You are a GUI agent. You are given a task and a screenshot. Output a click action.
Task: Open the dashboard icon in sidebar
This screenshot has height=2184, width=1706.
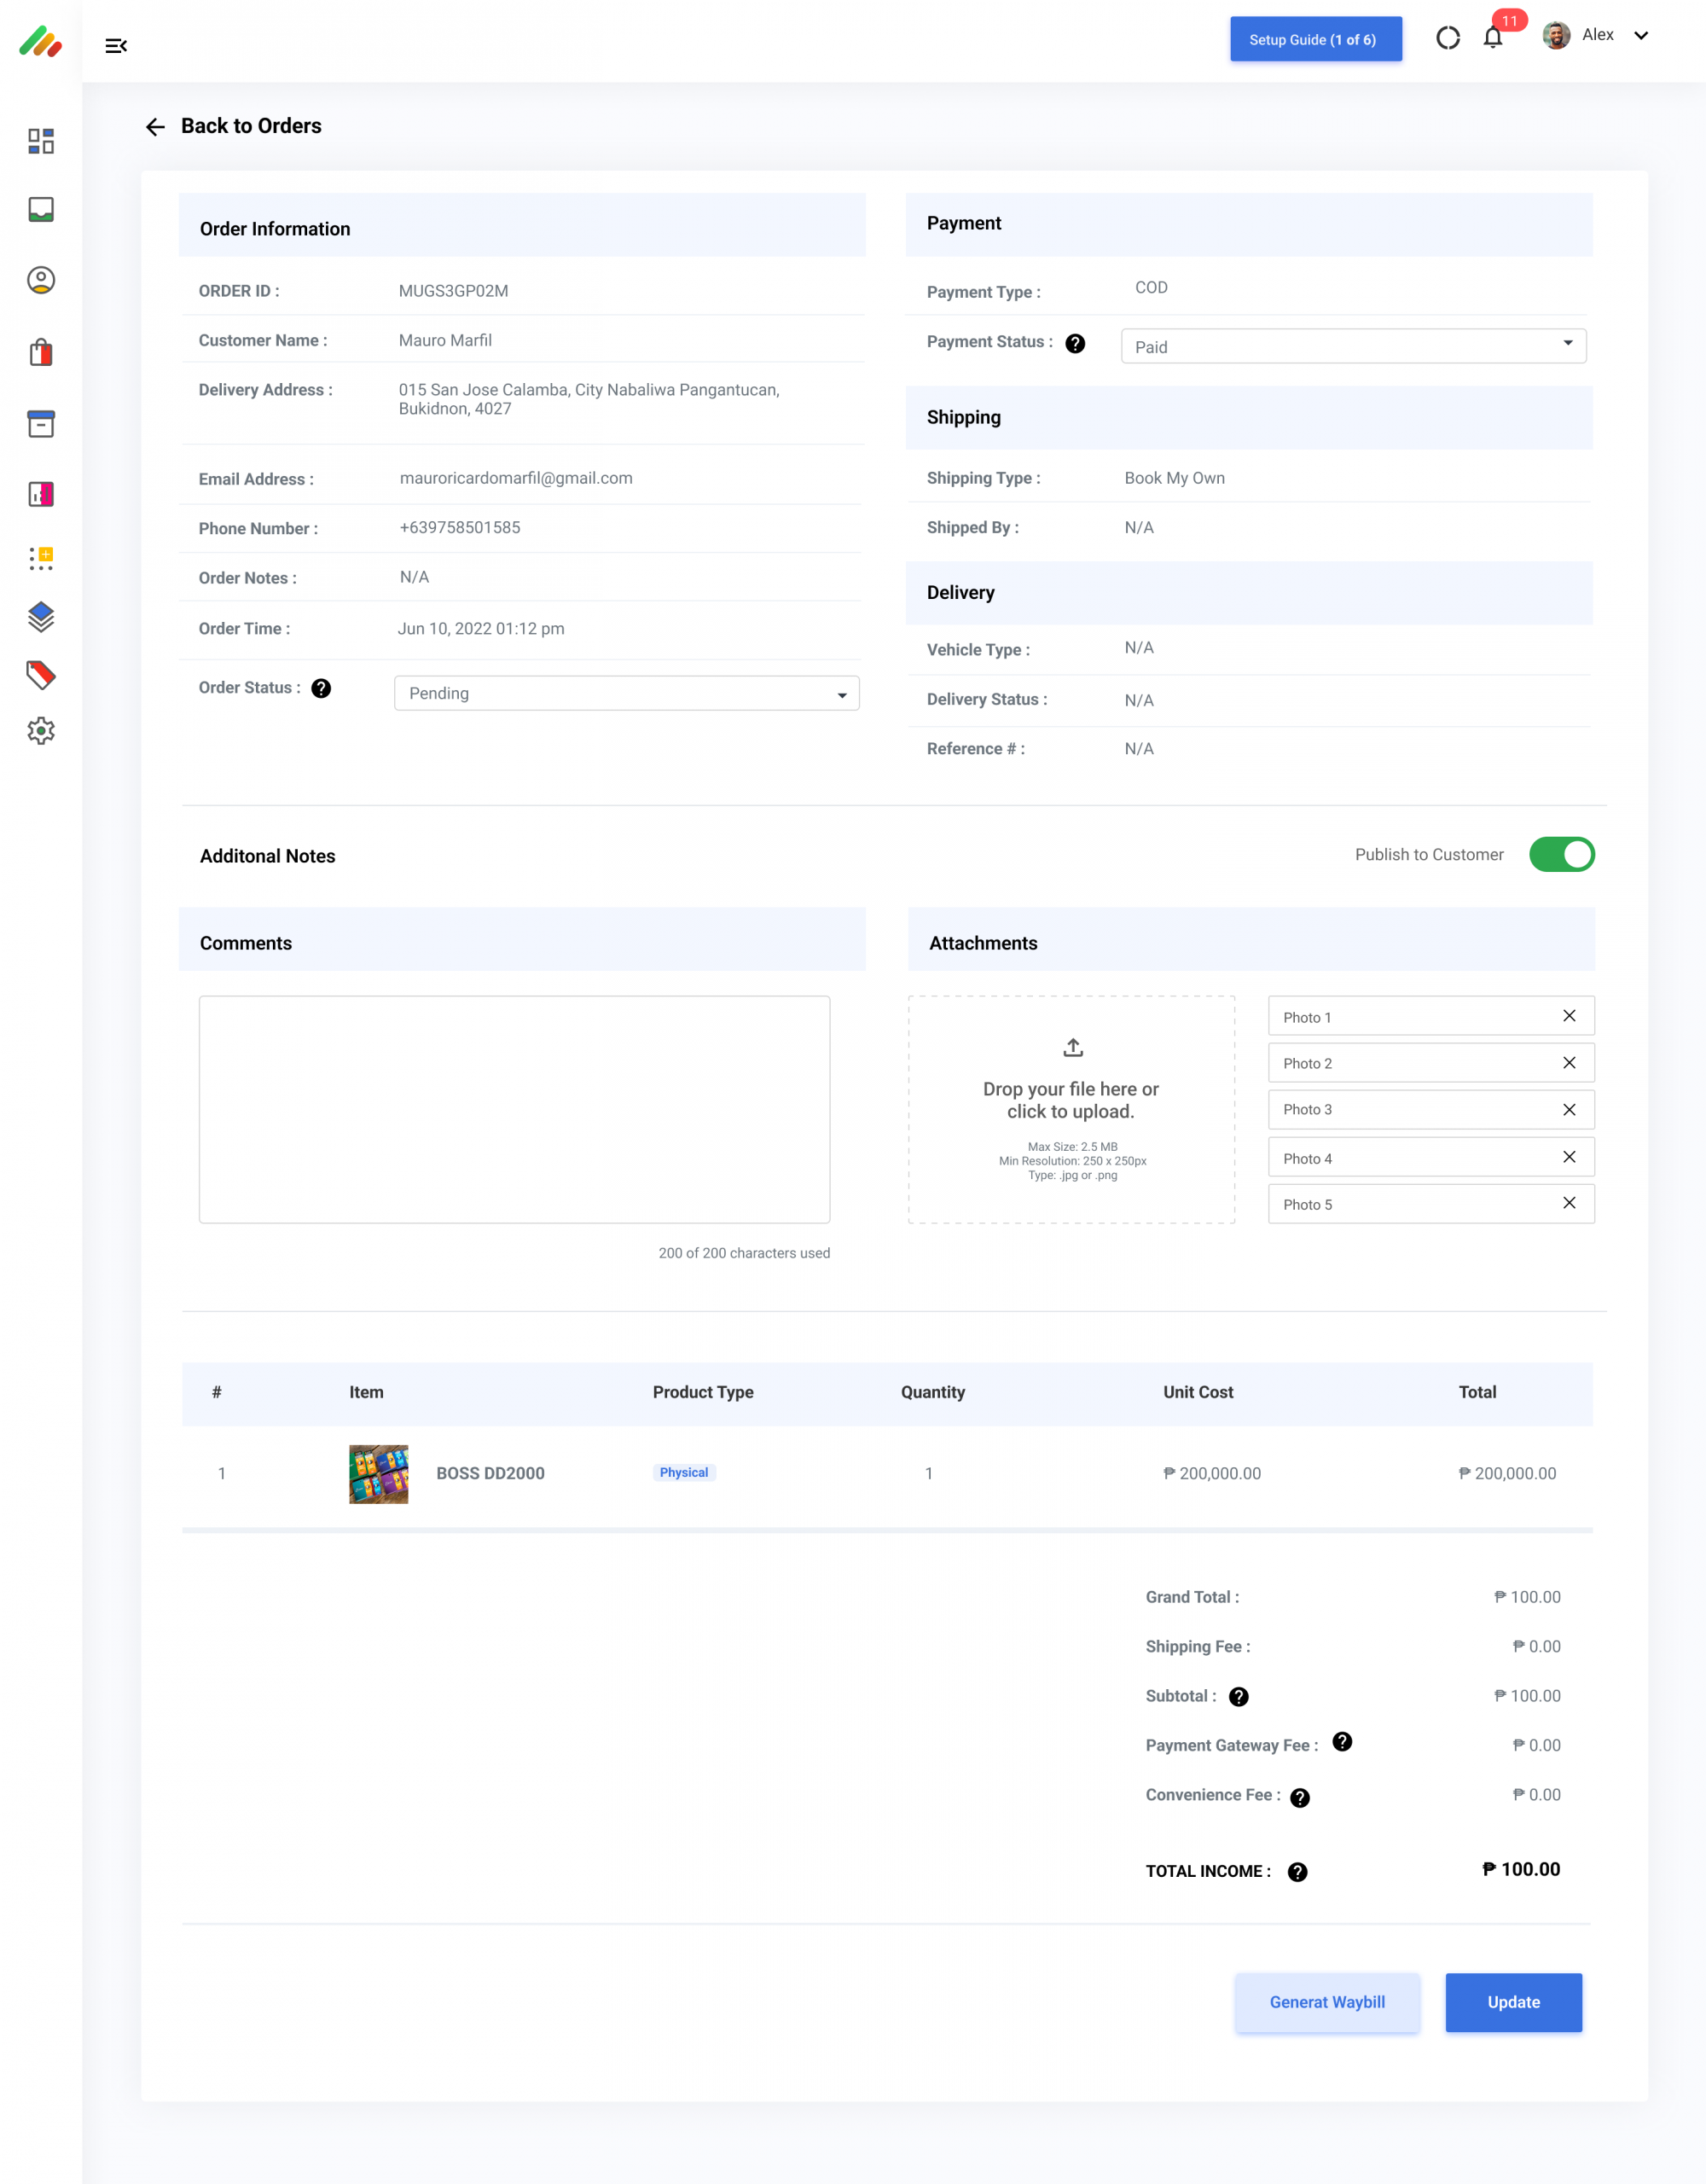pyautogui.click(x=41, y=141)
